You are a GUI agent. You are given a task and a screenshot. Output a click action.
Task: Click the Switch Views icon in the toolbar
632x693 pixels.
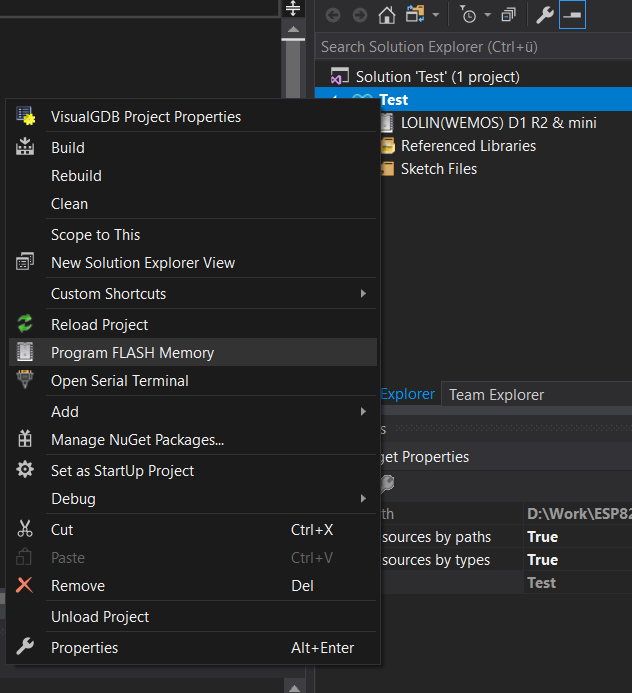pyautogui.click(x=415, y=15)
